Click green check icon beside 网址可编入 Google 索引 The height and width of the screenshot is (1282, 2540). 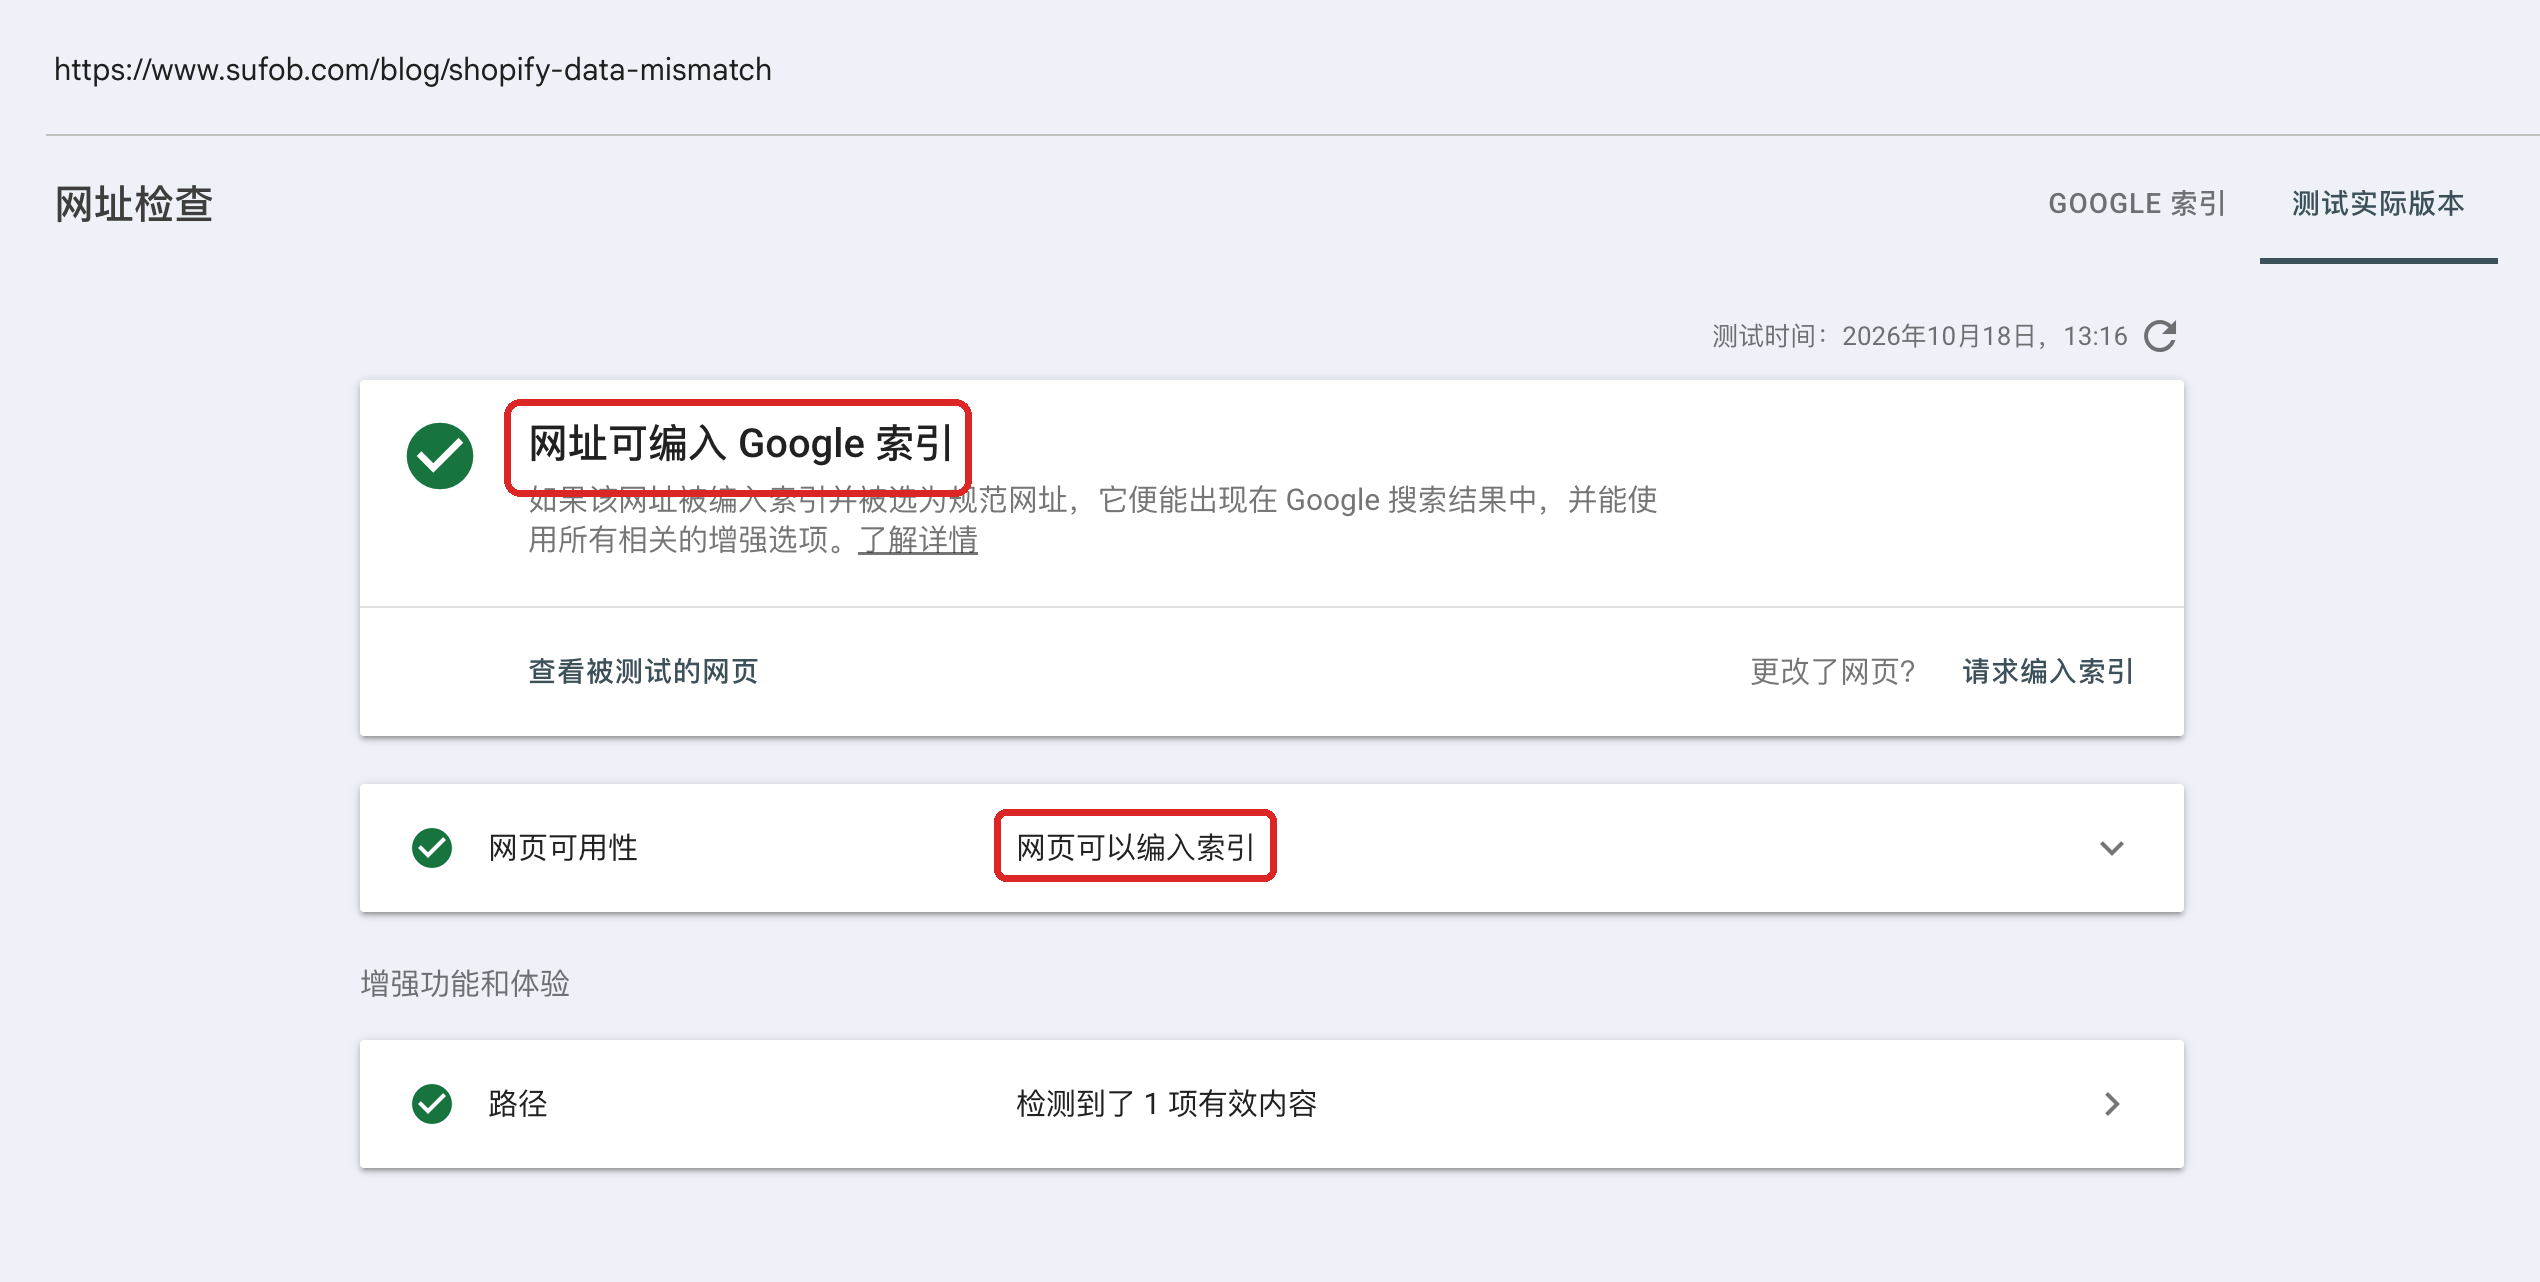point(440,456)
